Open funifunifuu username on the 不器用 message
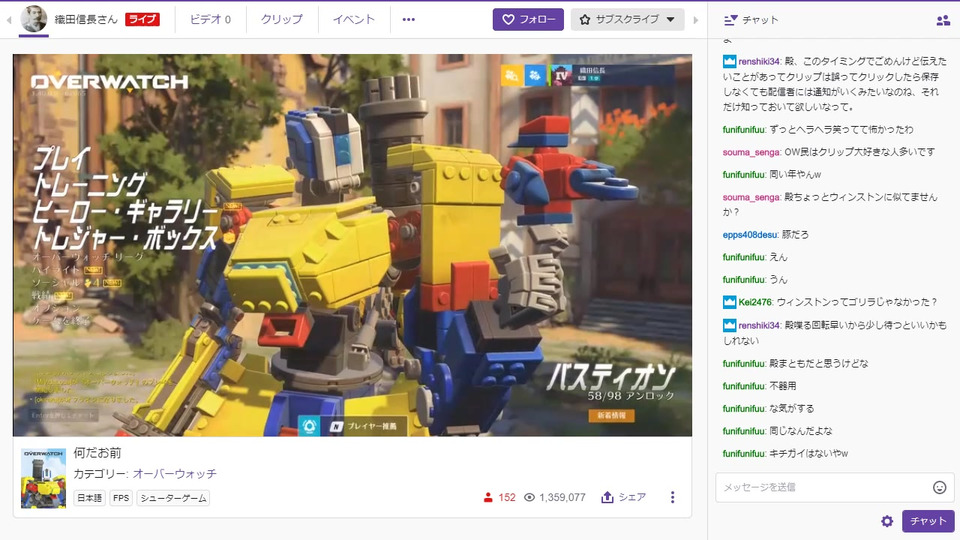 744,386
